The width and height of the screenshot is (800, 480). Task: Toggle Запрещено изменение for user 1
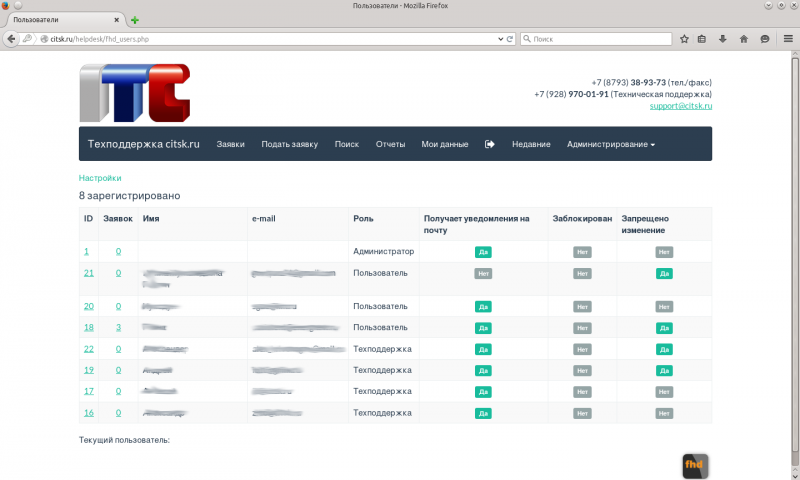pyautogui.click(x=664, y=252)
